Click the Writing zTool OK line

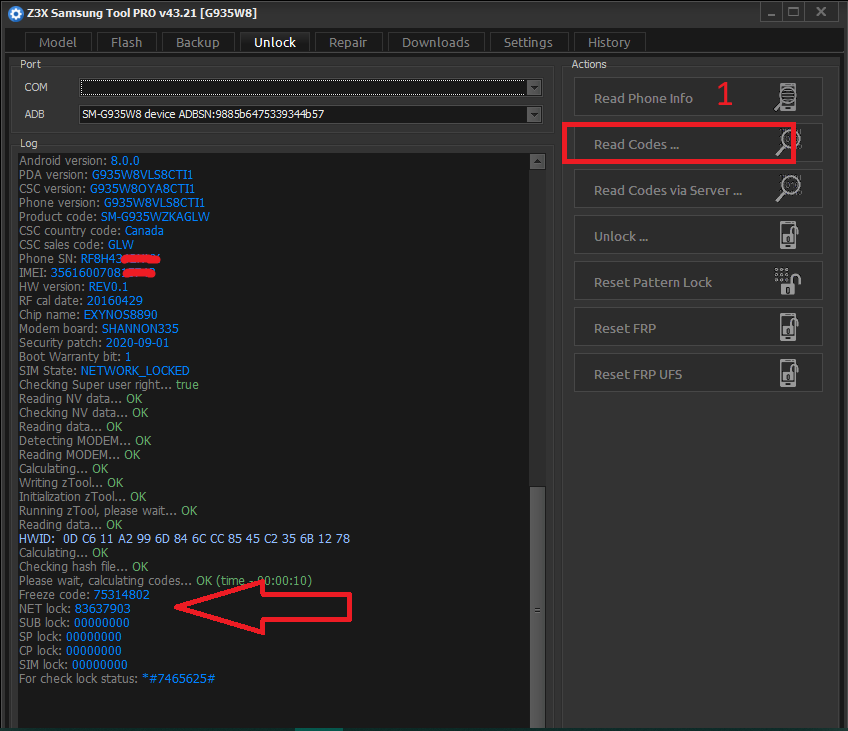pos(71,482)
